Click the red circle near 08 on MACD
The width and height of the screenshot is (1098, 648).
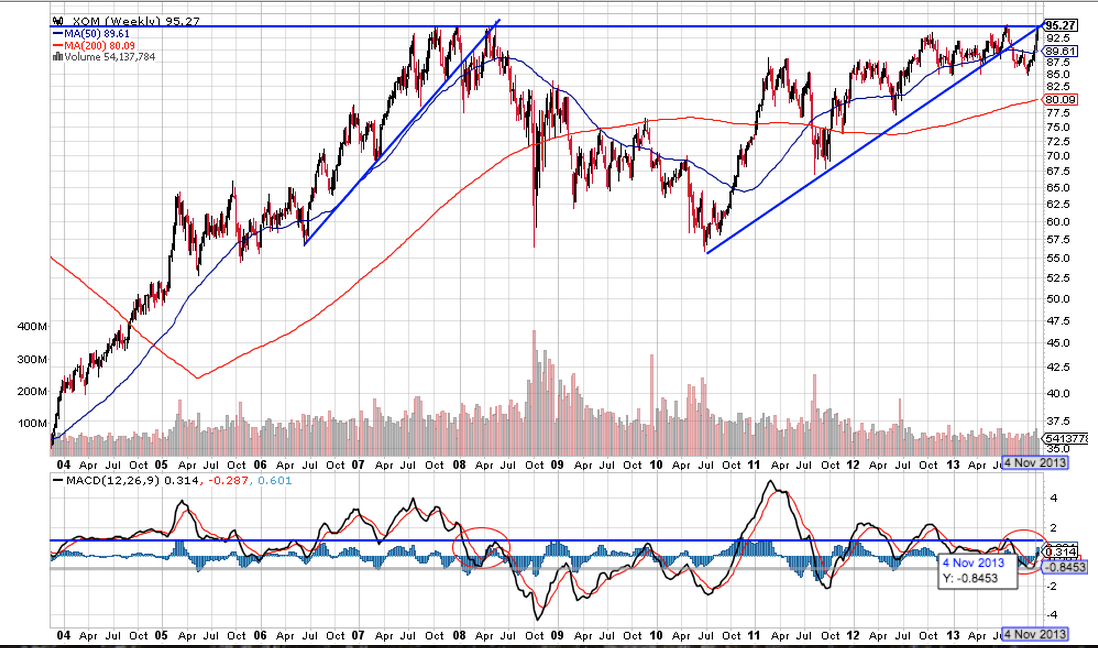pos(482,547)
